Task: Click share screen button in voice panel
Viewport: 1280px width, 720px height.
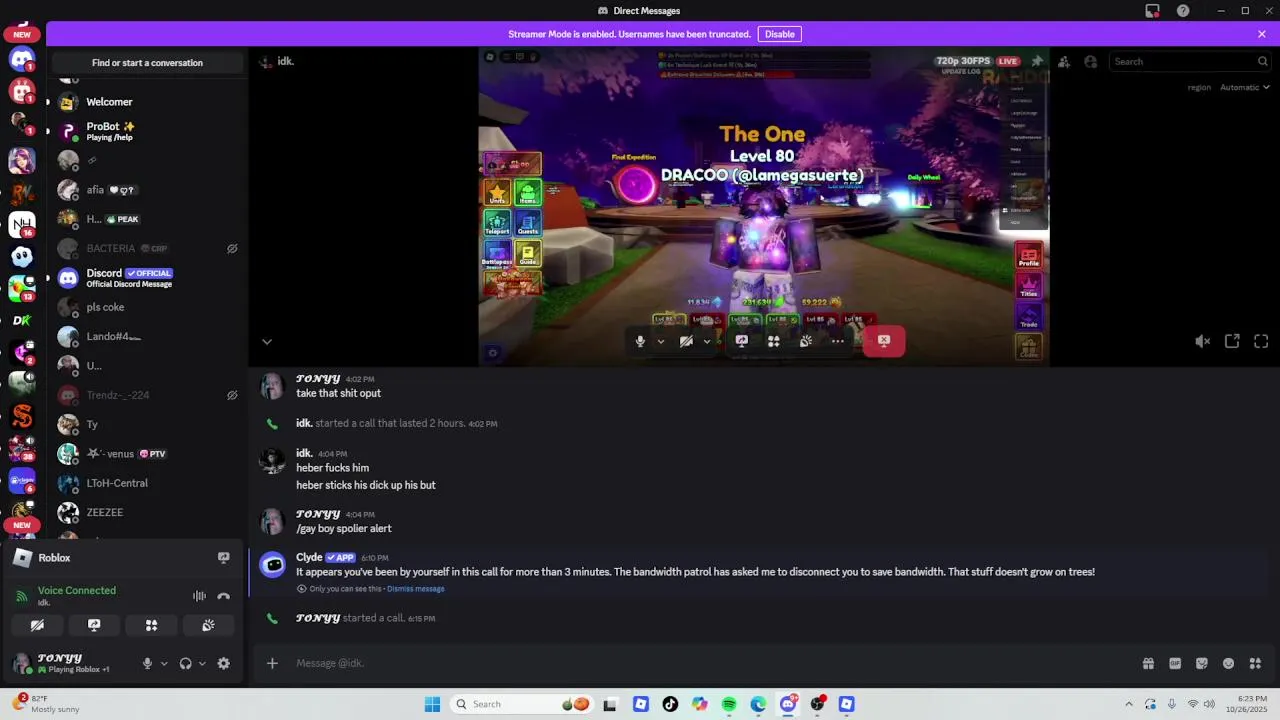Action: tap(94, 625)
